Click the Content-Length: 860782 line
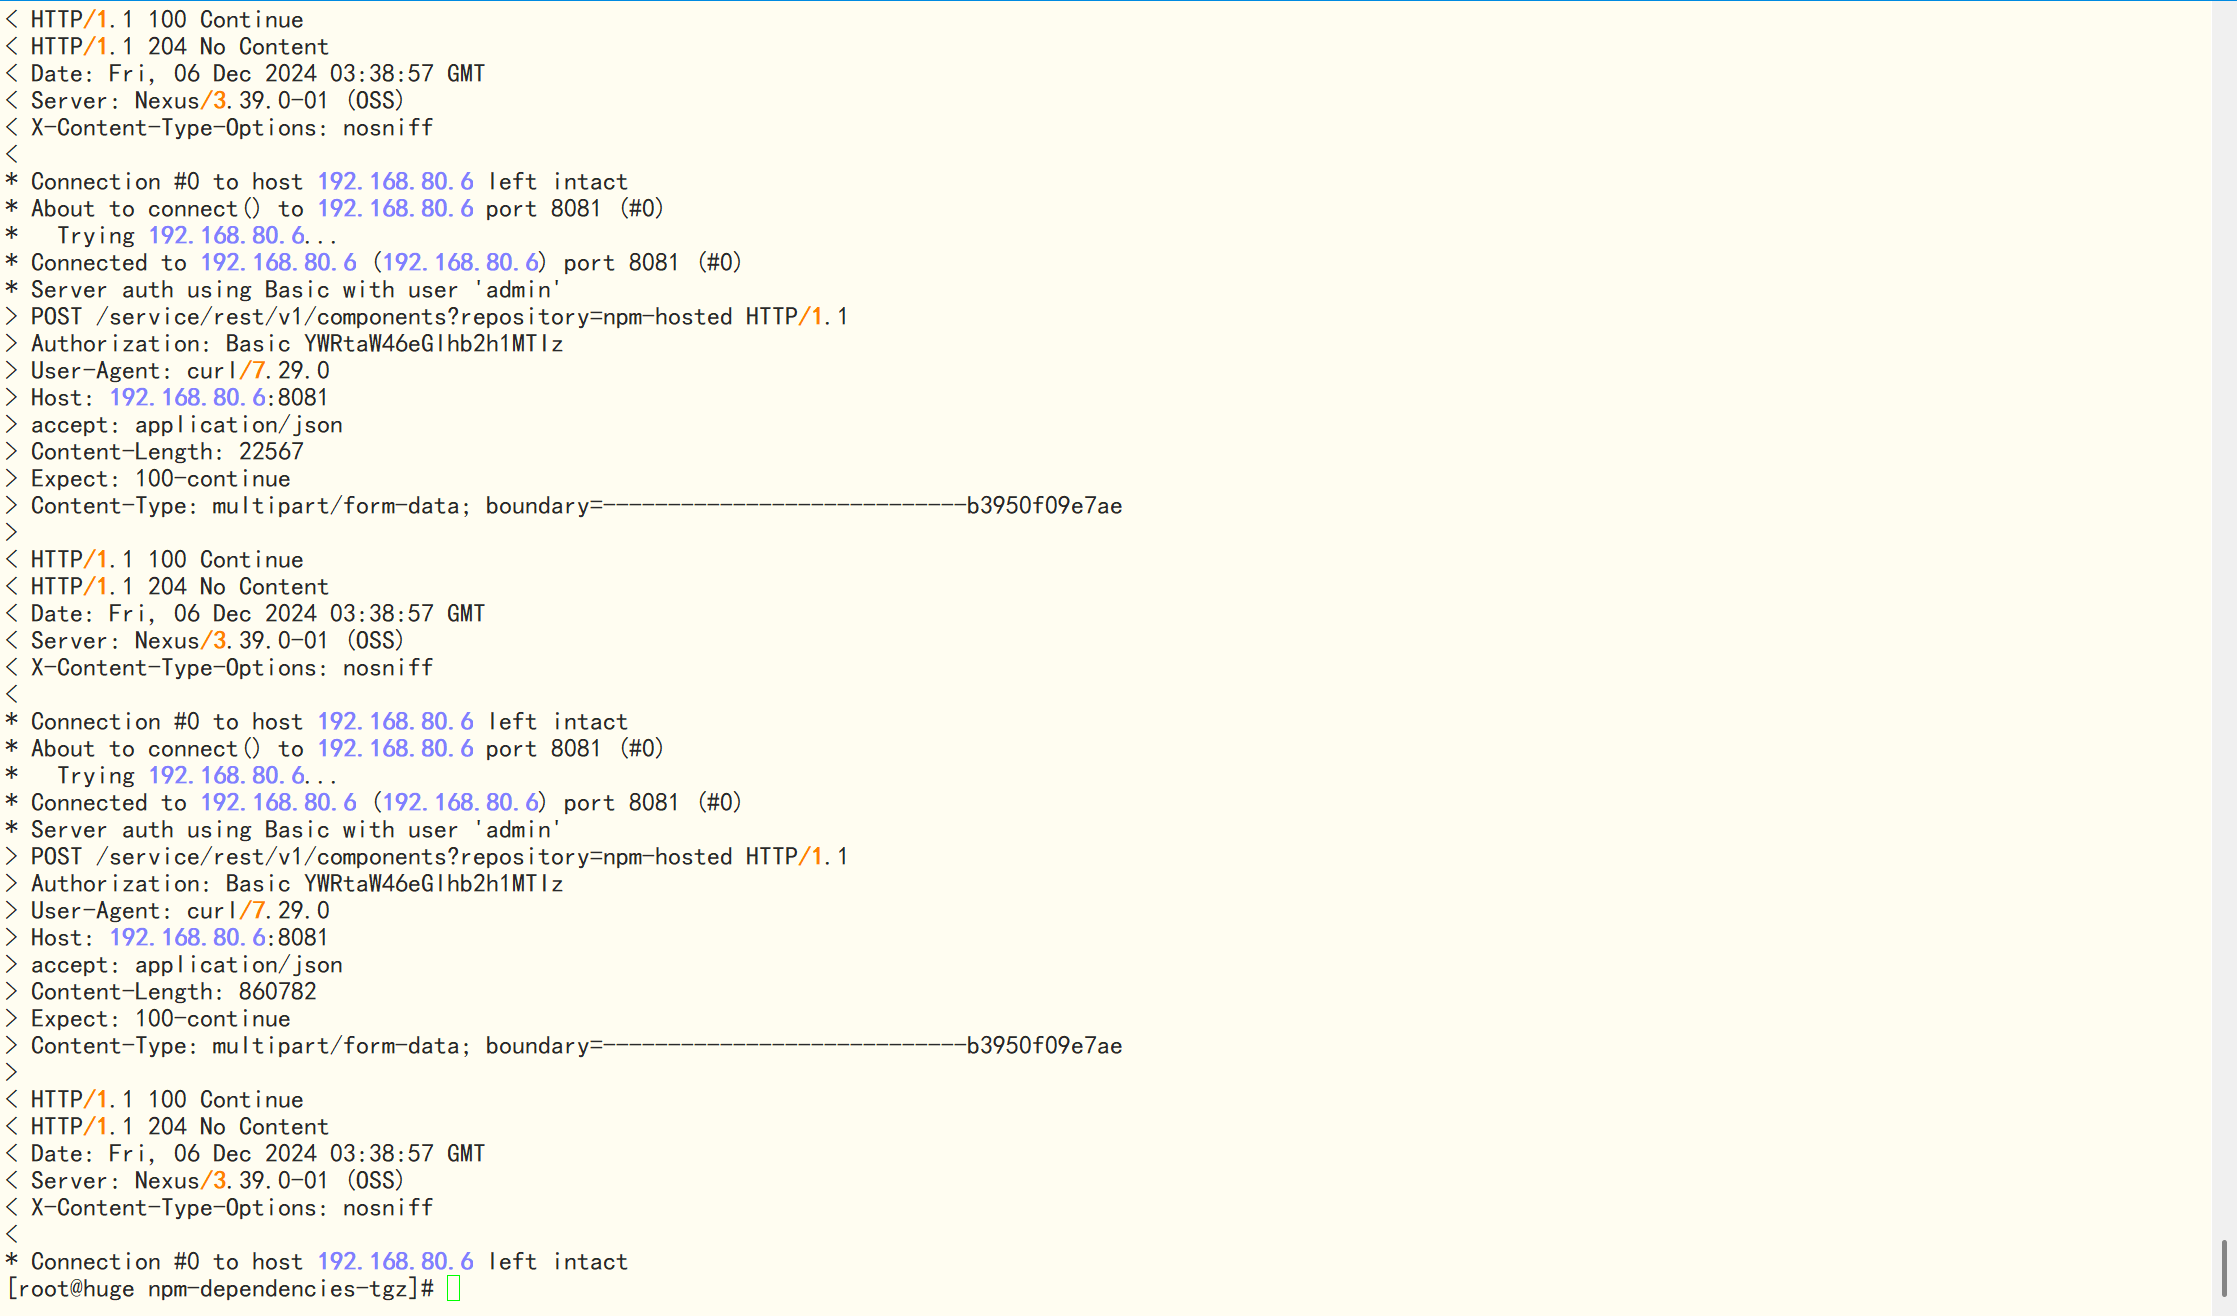 point(173,992)
